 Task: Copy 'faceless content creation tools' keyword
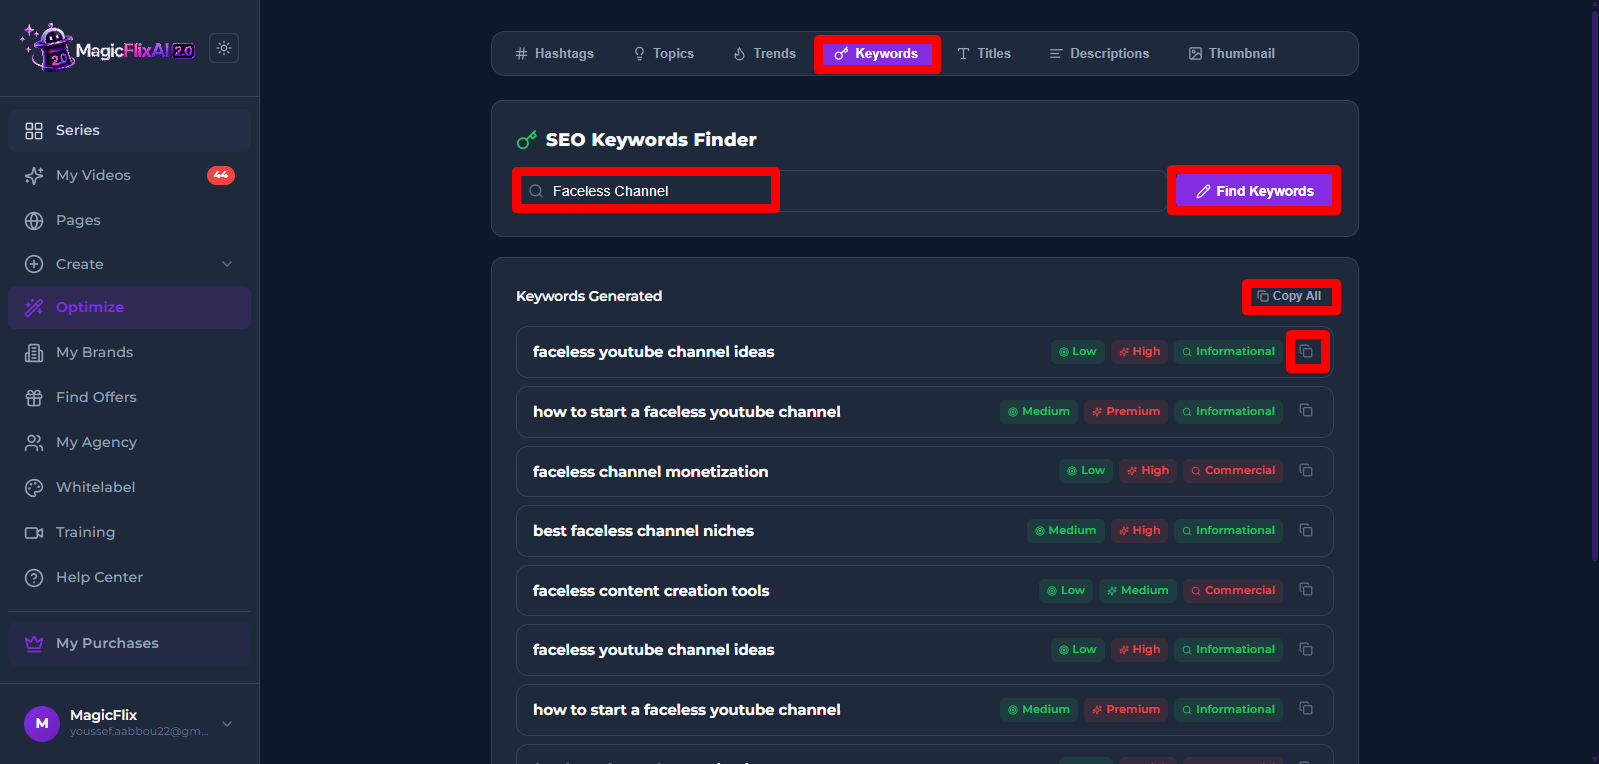pyautogui.click(x=1306, y=589)
